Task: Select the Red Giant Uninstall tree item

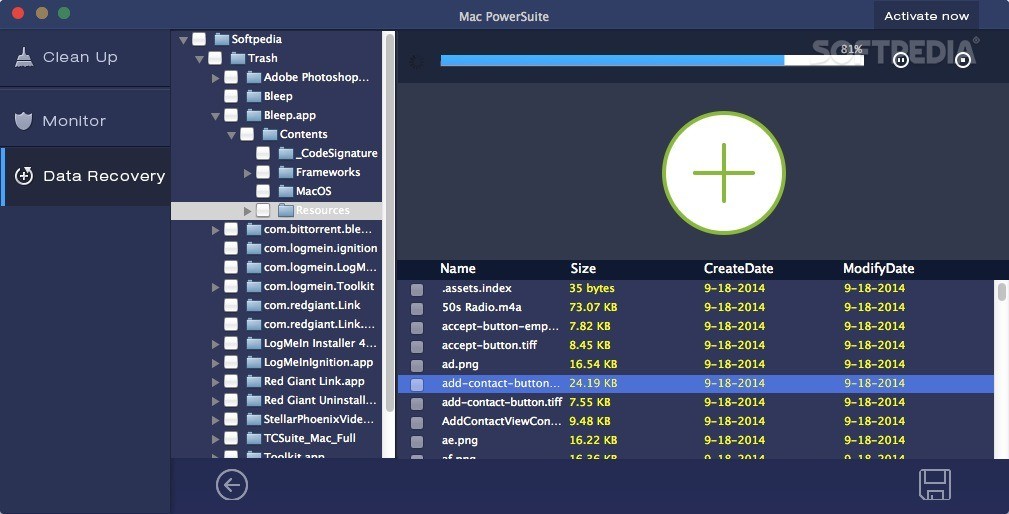Action: (320, 400)
